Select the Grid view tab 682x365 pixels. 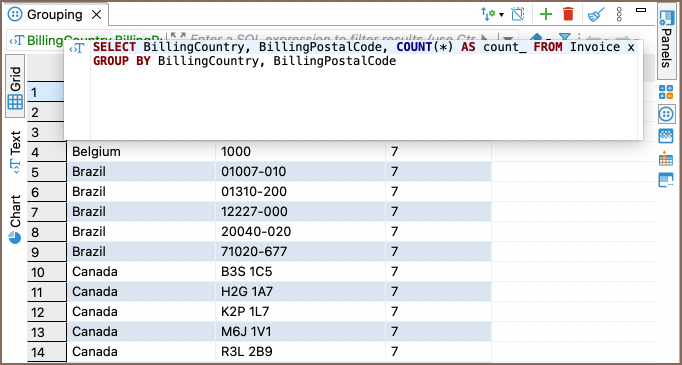pyautogui.click(x=15, y=87)
